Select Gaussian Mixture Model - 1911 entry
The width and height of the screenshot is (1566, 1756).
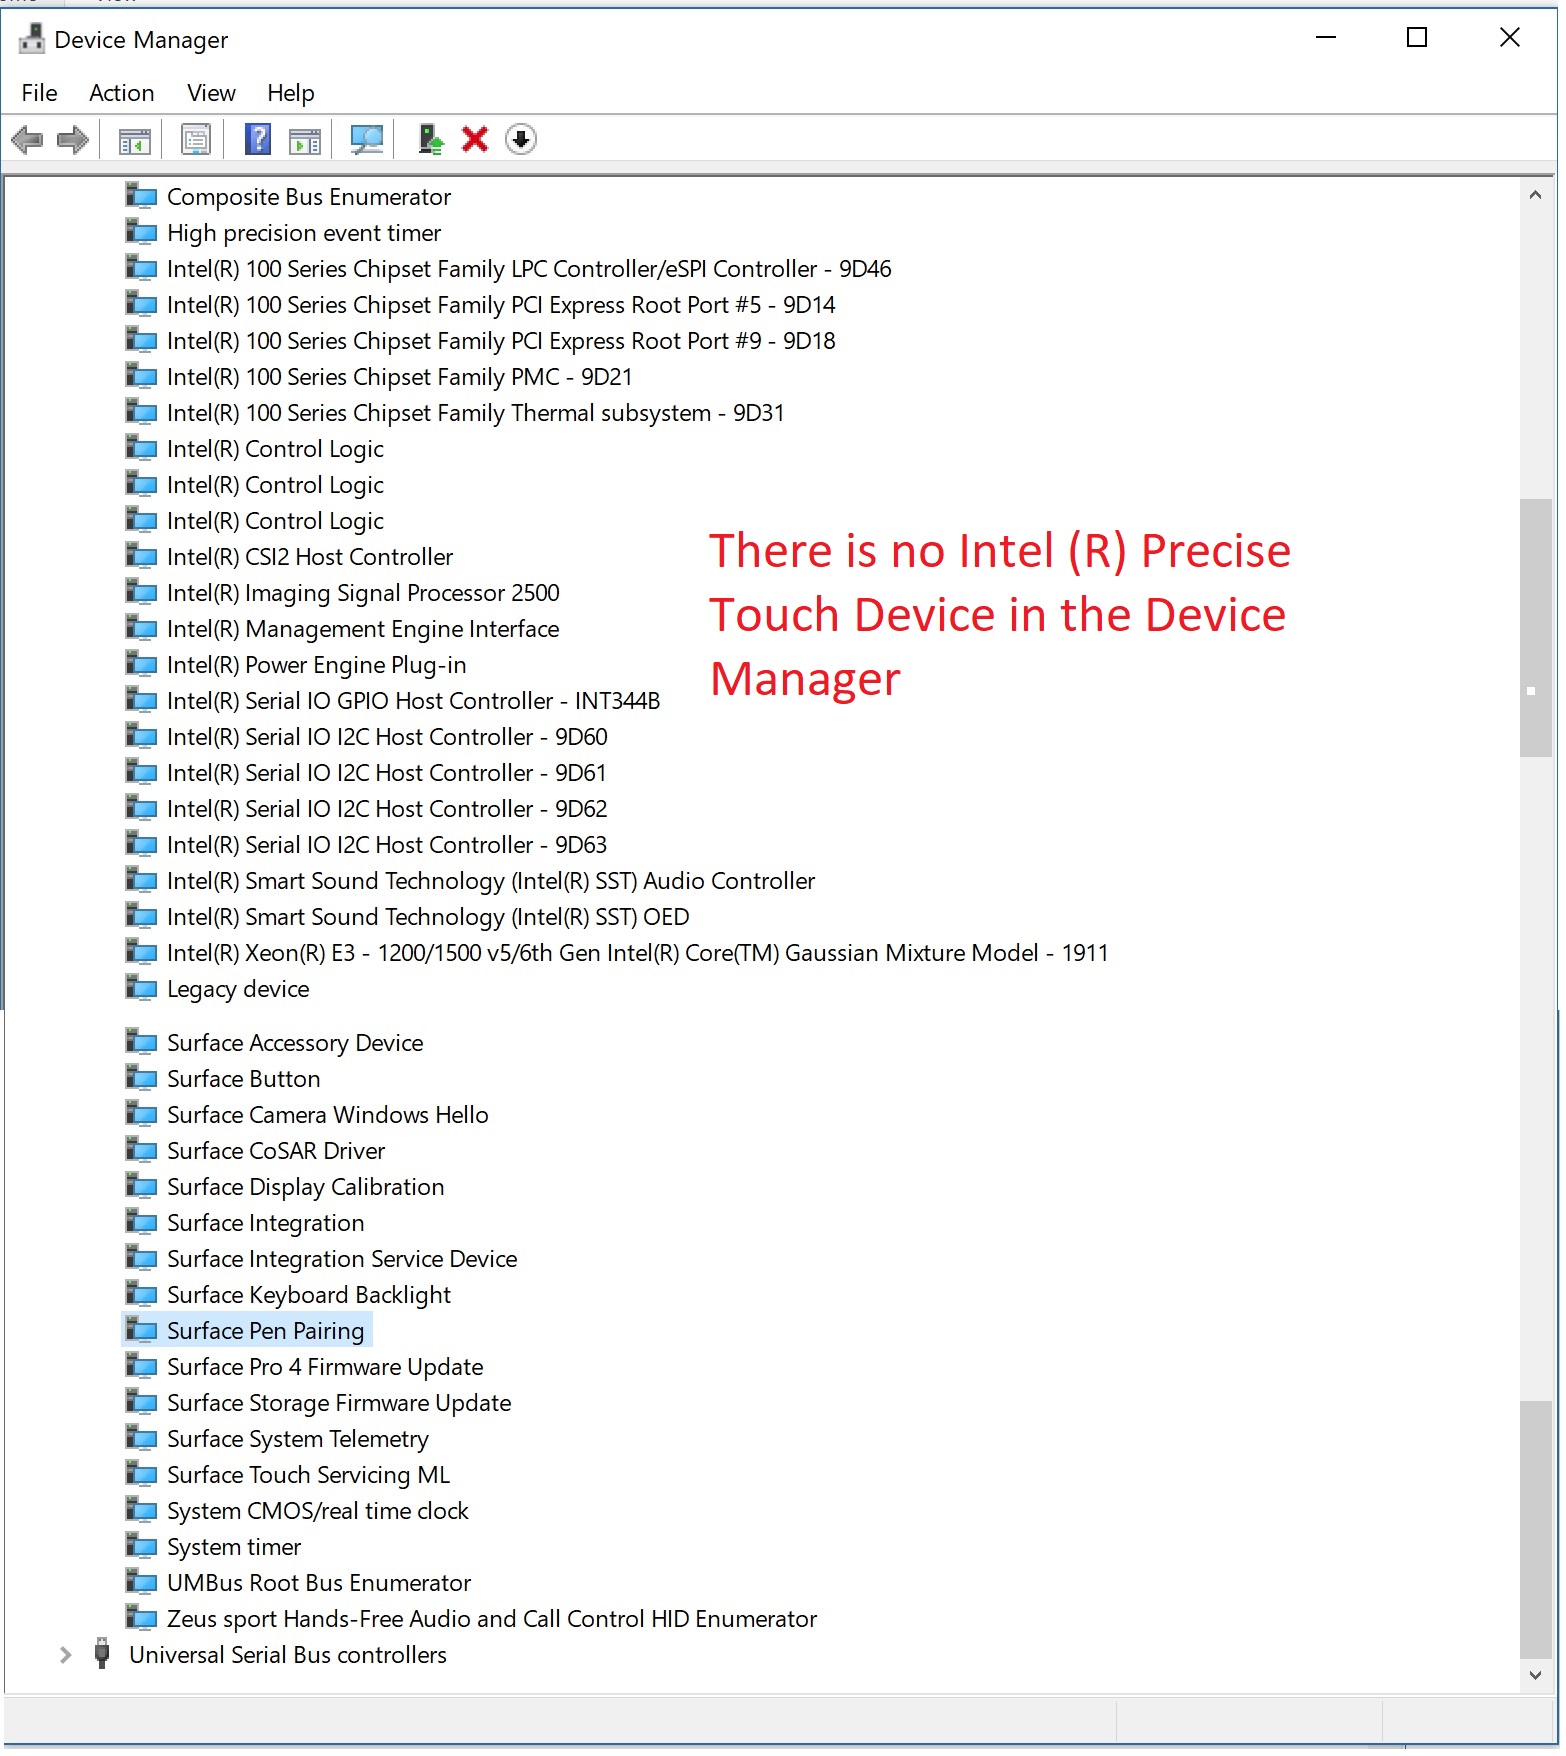pyautogui.click(x=638, y=952)
